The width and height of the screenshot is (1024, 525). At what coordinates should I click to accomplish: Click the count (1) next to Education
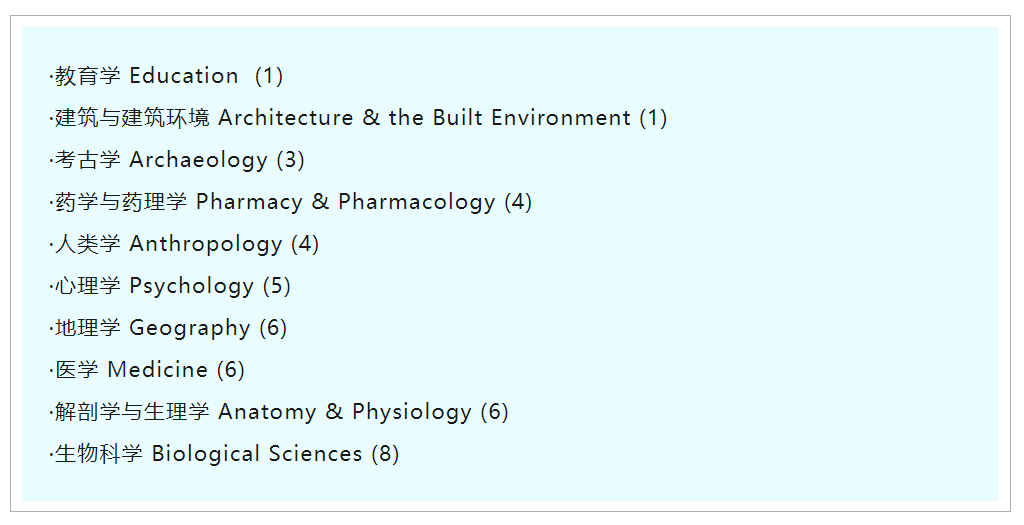click(x=269, y=76)
